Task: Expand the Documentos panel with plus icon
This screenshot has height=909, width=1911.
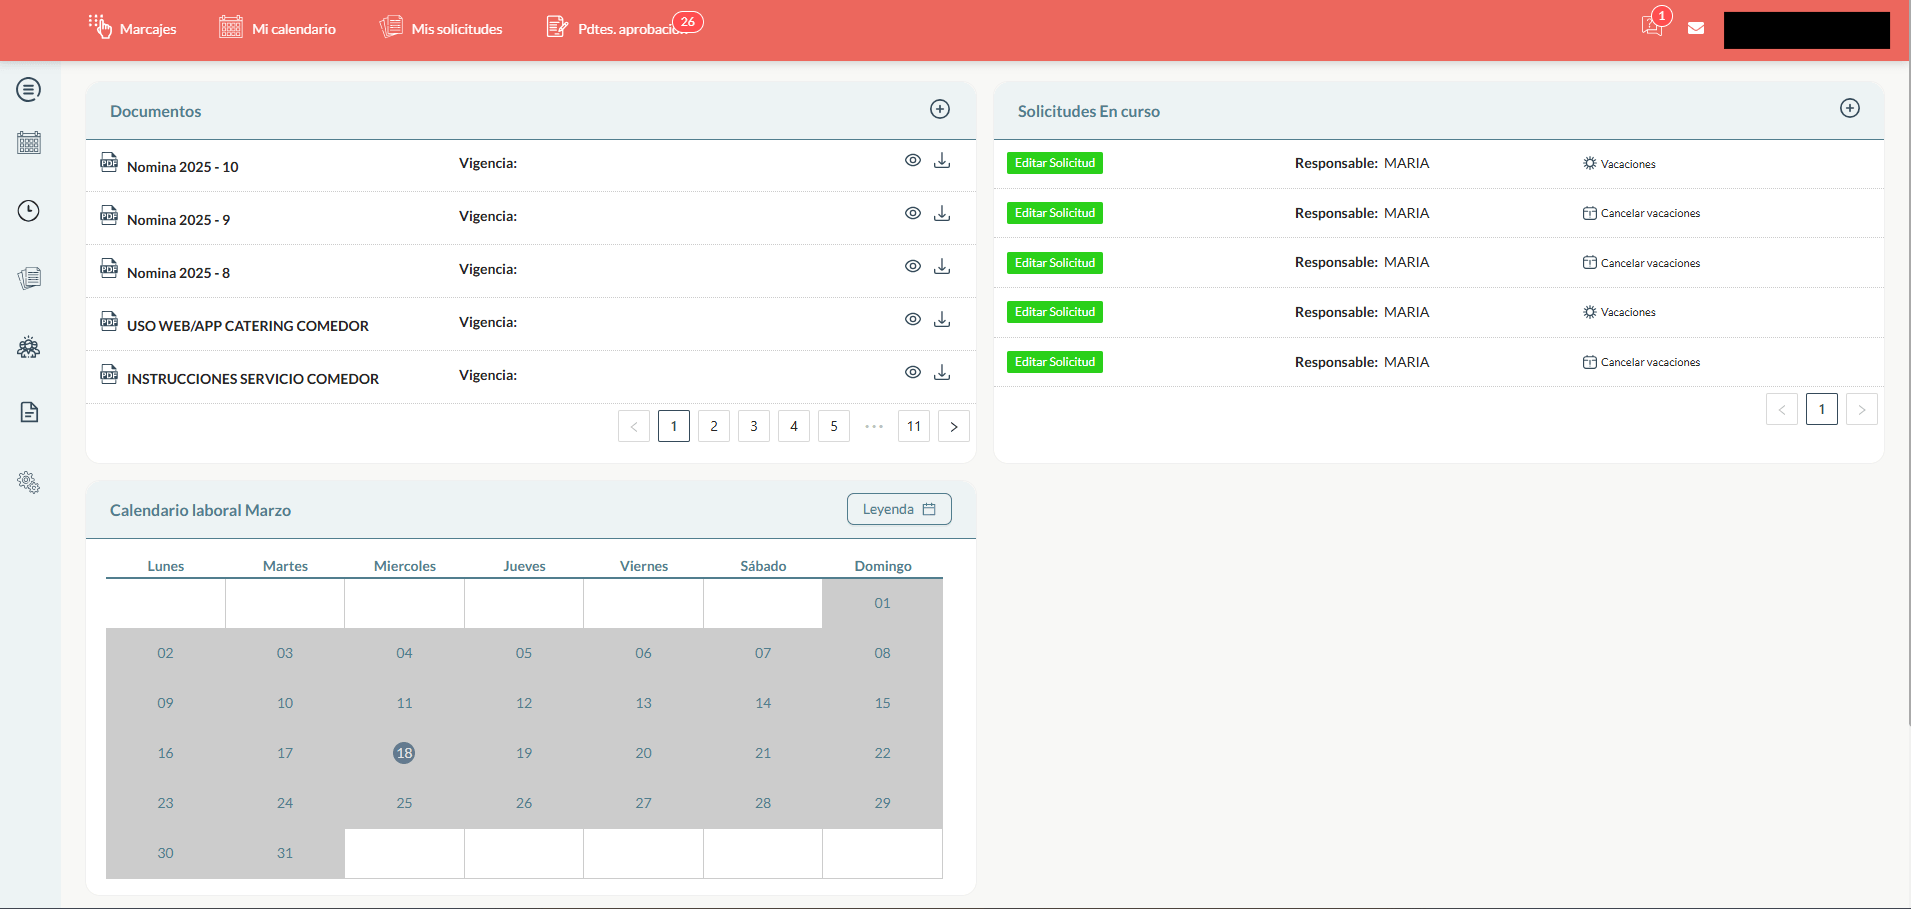Action: [x=940, y=110]
